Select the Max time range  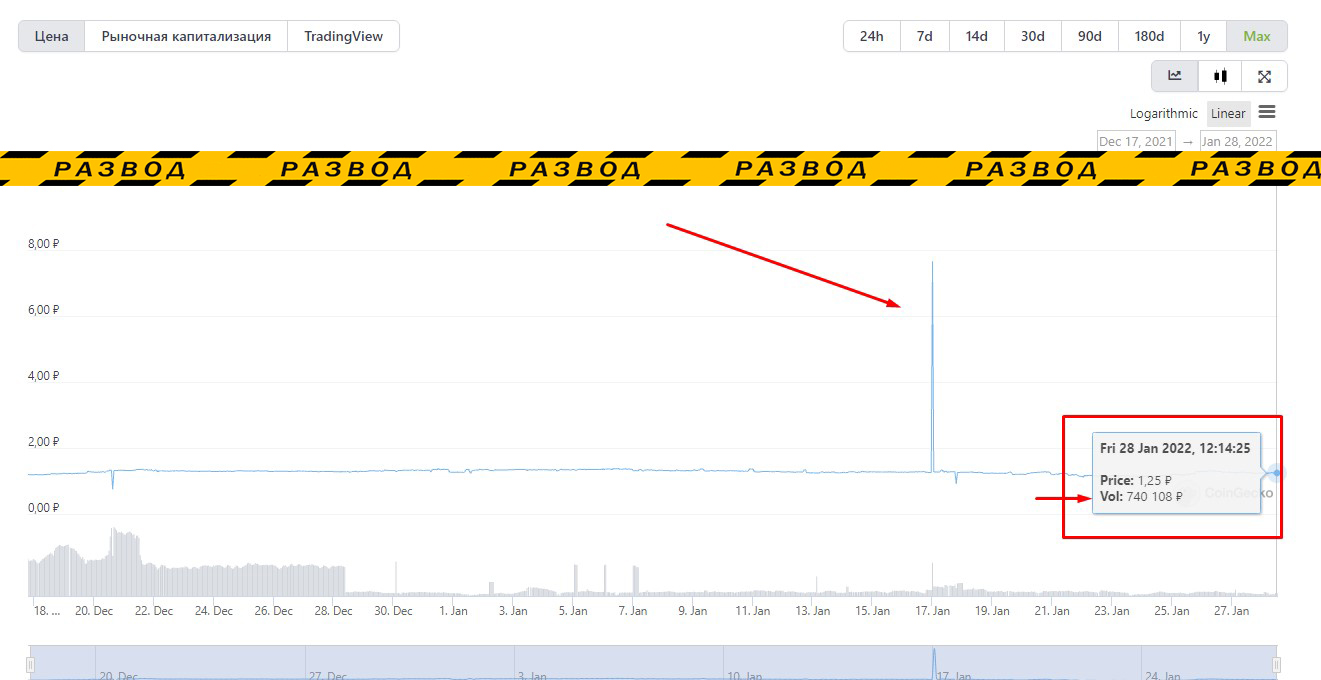coord(1256,36)
